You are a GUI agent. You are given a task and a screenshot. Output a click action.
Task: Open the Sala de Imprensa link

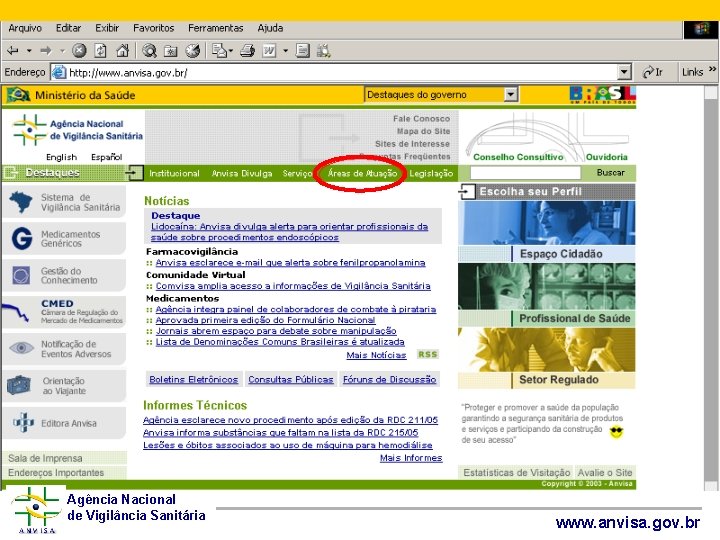pos(45,458)
